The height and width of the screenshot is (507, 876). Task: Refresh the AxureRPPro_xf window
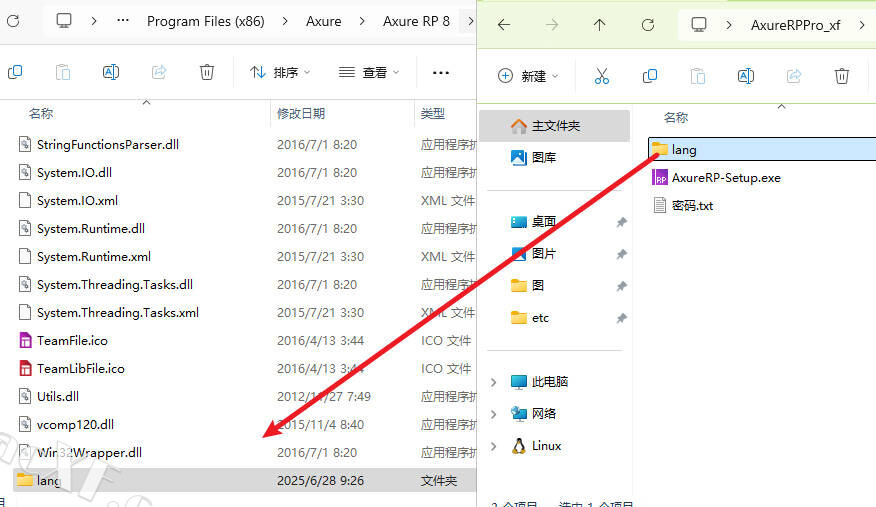[648, 25]
